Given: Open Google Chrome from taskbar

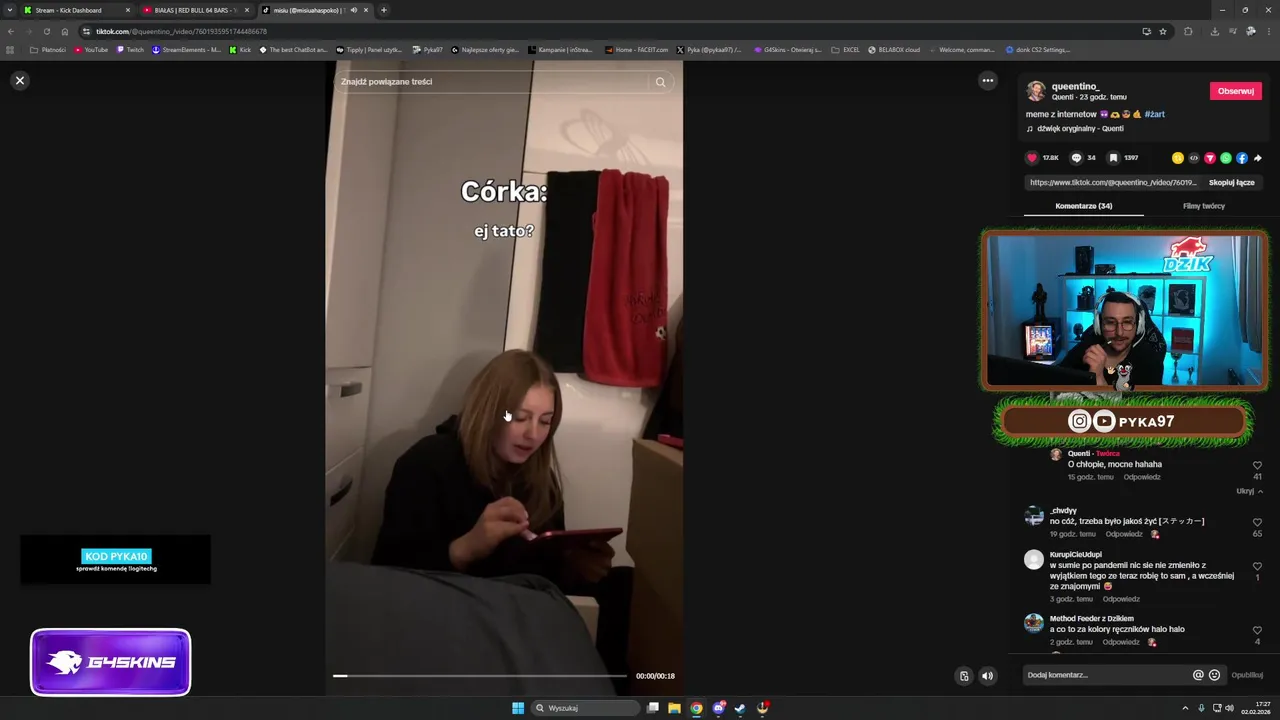Looking at the screenshot, I should (696, 708).
